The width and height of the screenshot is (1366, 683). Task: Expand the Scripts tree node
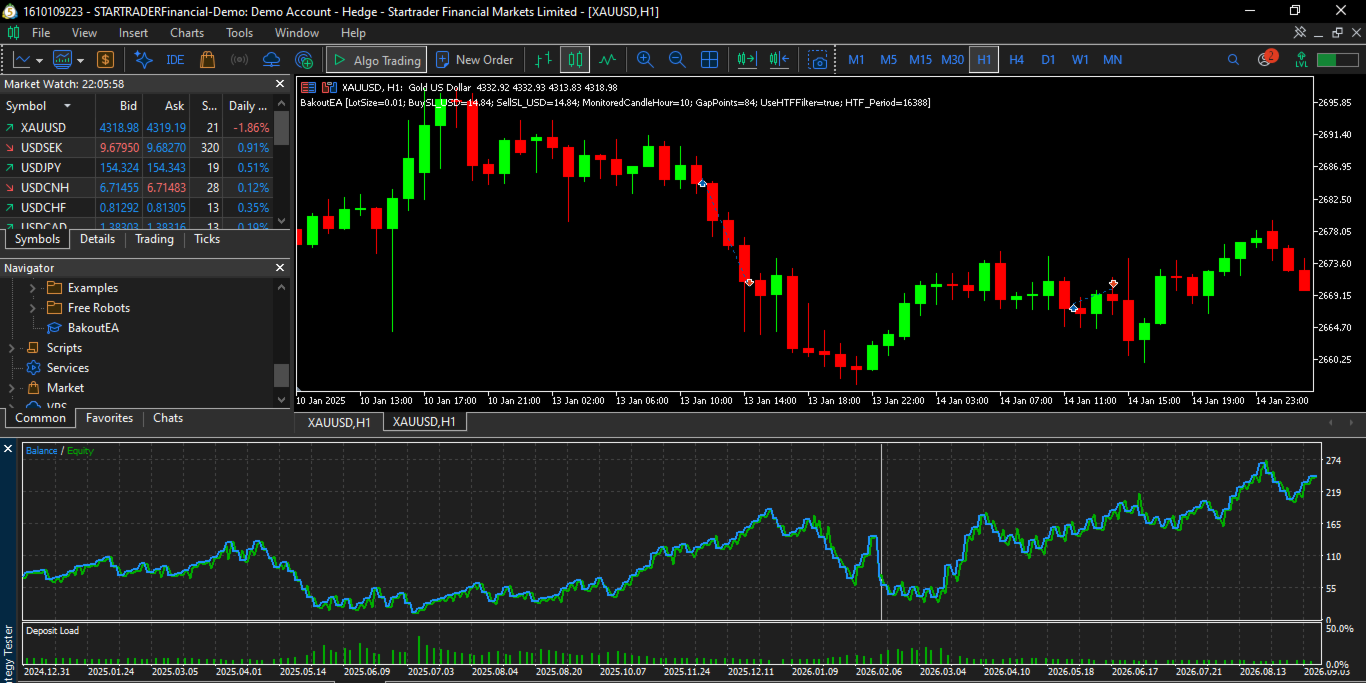[12, 348]
